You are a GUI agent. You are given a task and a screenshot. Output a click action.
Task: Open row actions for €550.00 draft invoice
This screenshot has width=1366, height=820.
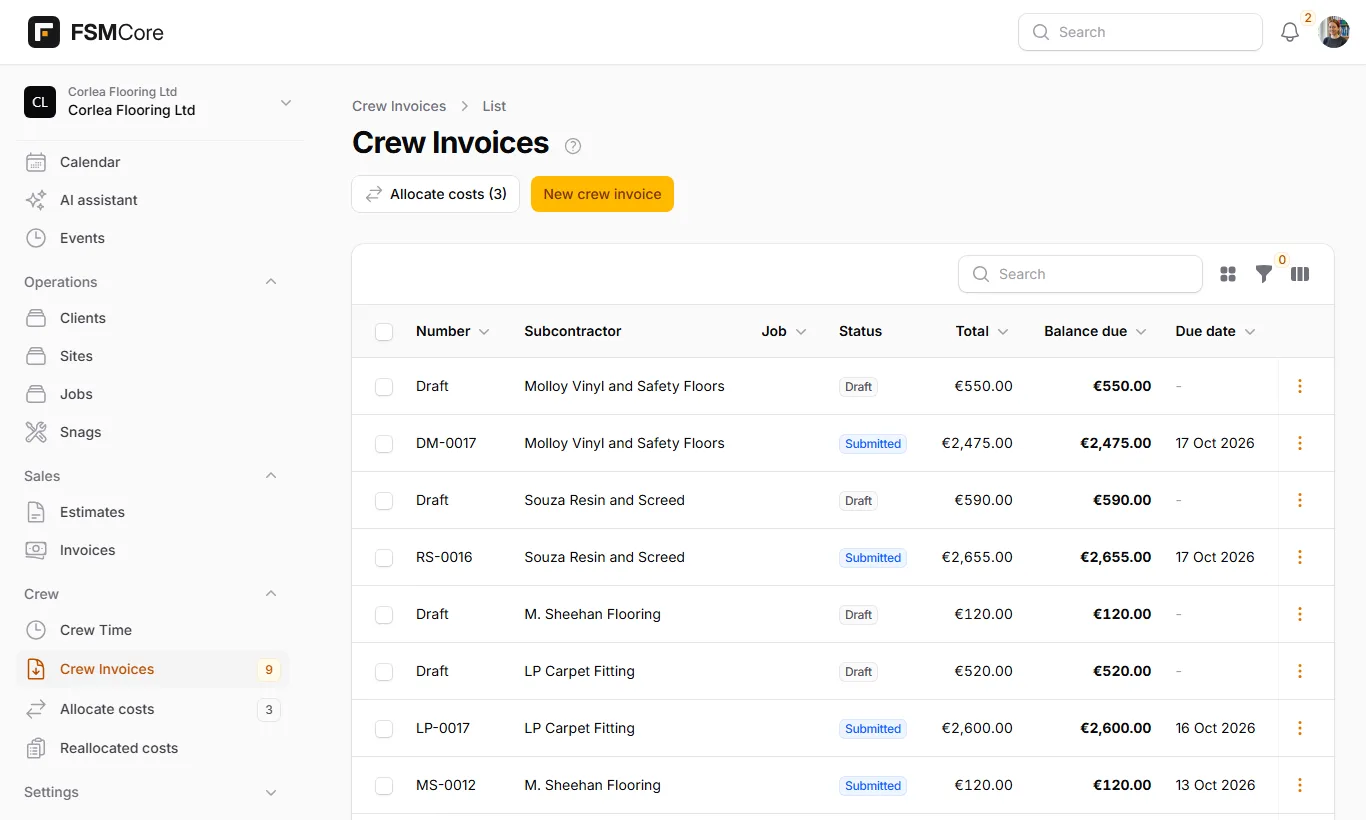[1300, 386]
